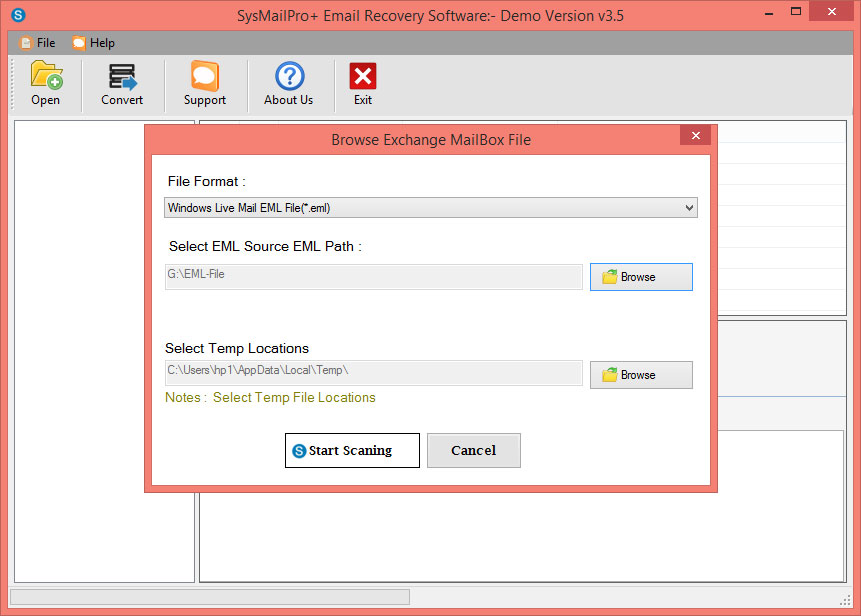The image size is (861, 616).
Task: Click the progress bar at window bottom
Action: tap(210, 597)
